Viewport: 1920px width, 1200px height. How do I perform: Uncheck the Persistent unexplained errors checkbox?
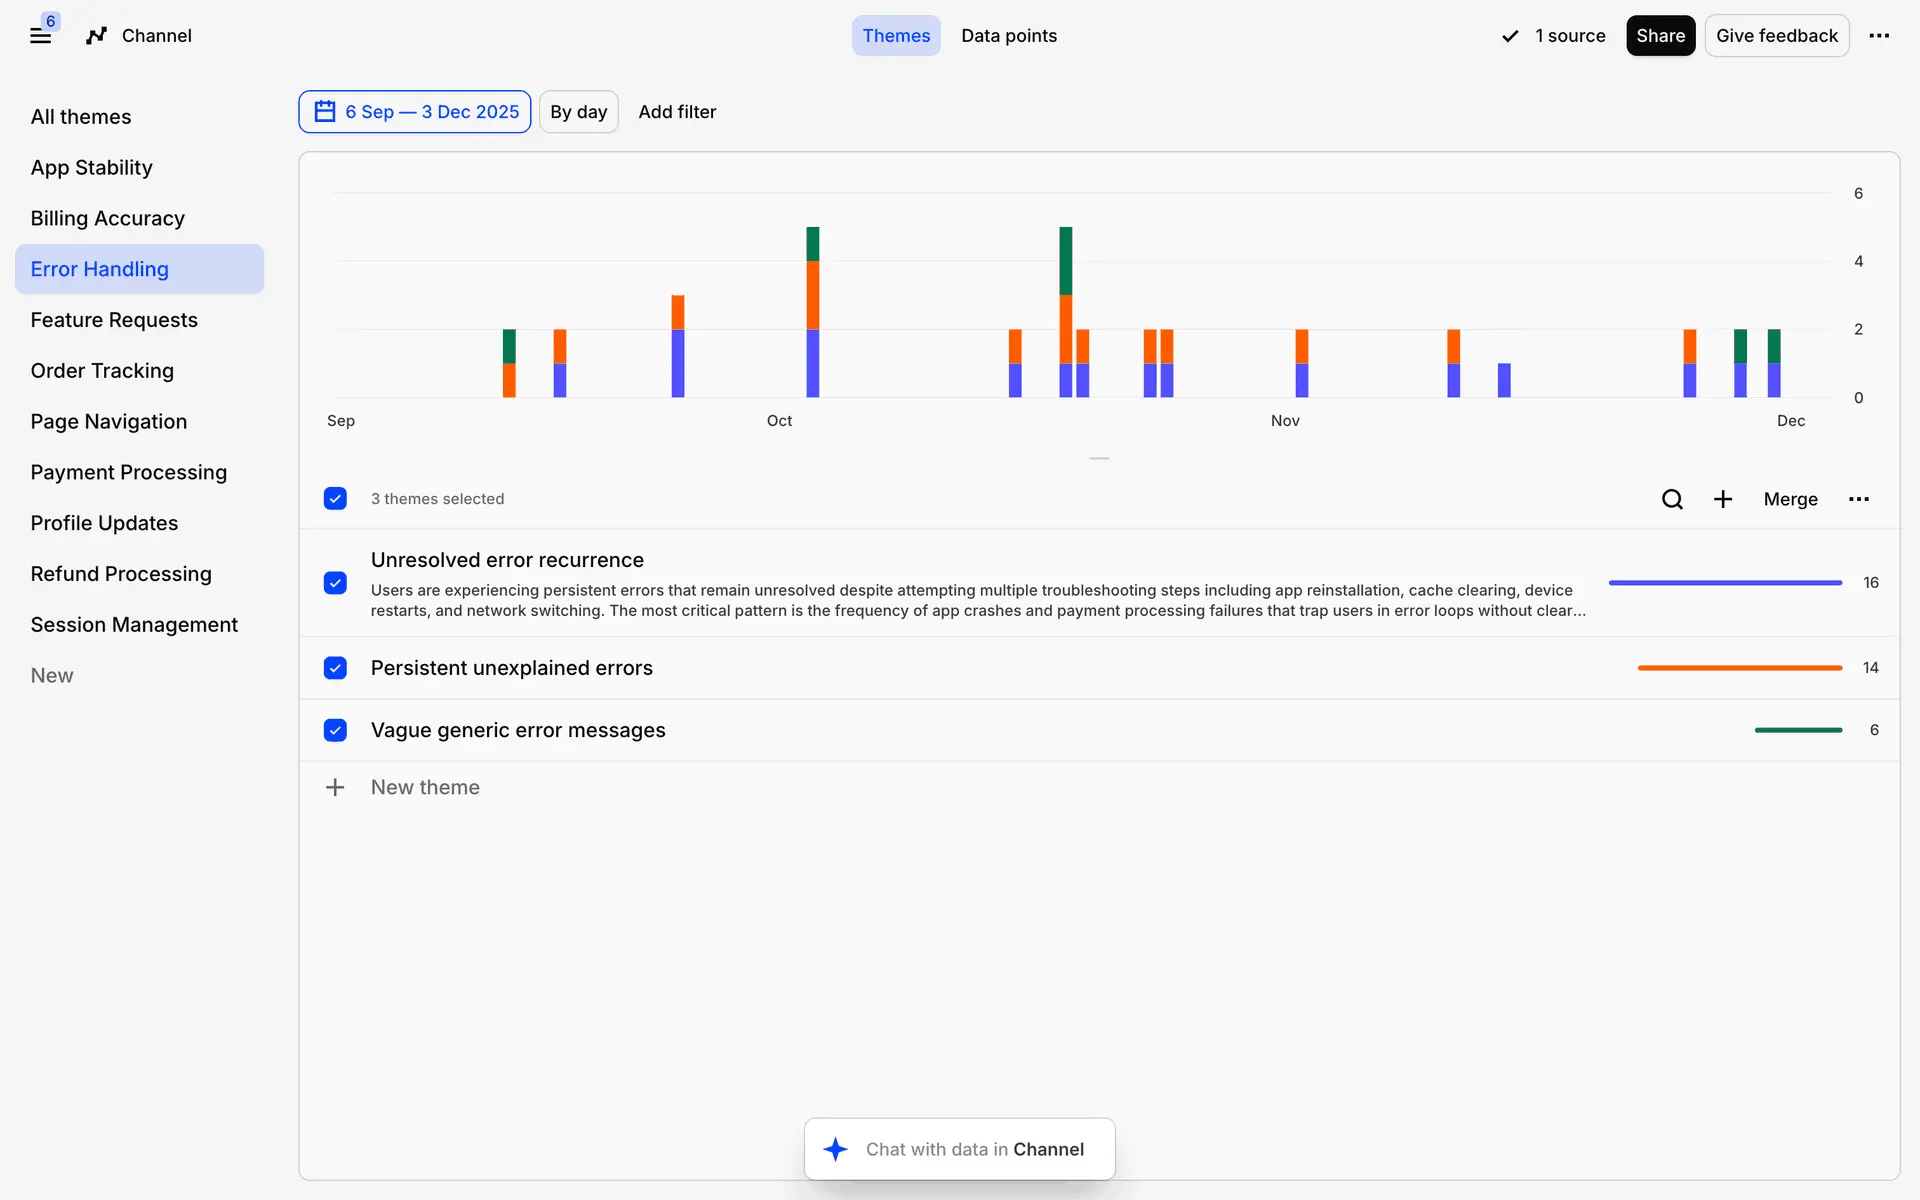335,668
